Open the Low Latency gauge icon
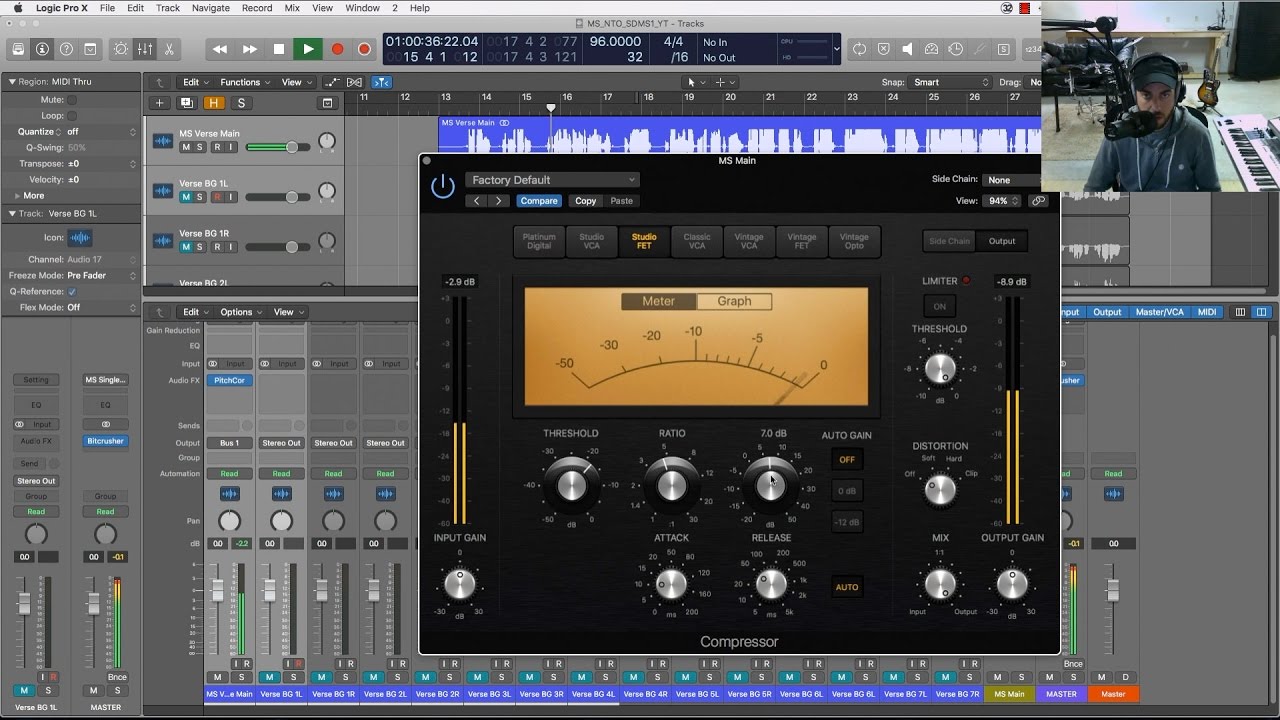The height and width of the screenshot is (720, 1280). point(932,49)
